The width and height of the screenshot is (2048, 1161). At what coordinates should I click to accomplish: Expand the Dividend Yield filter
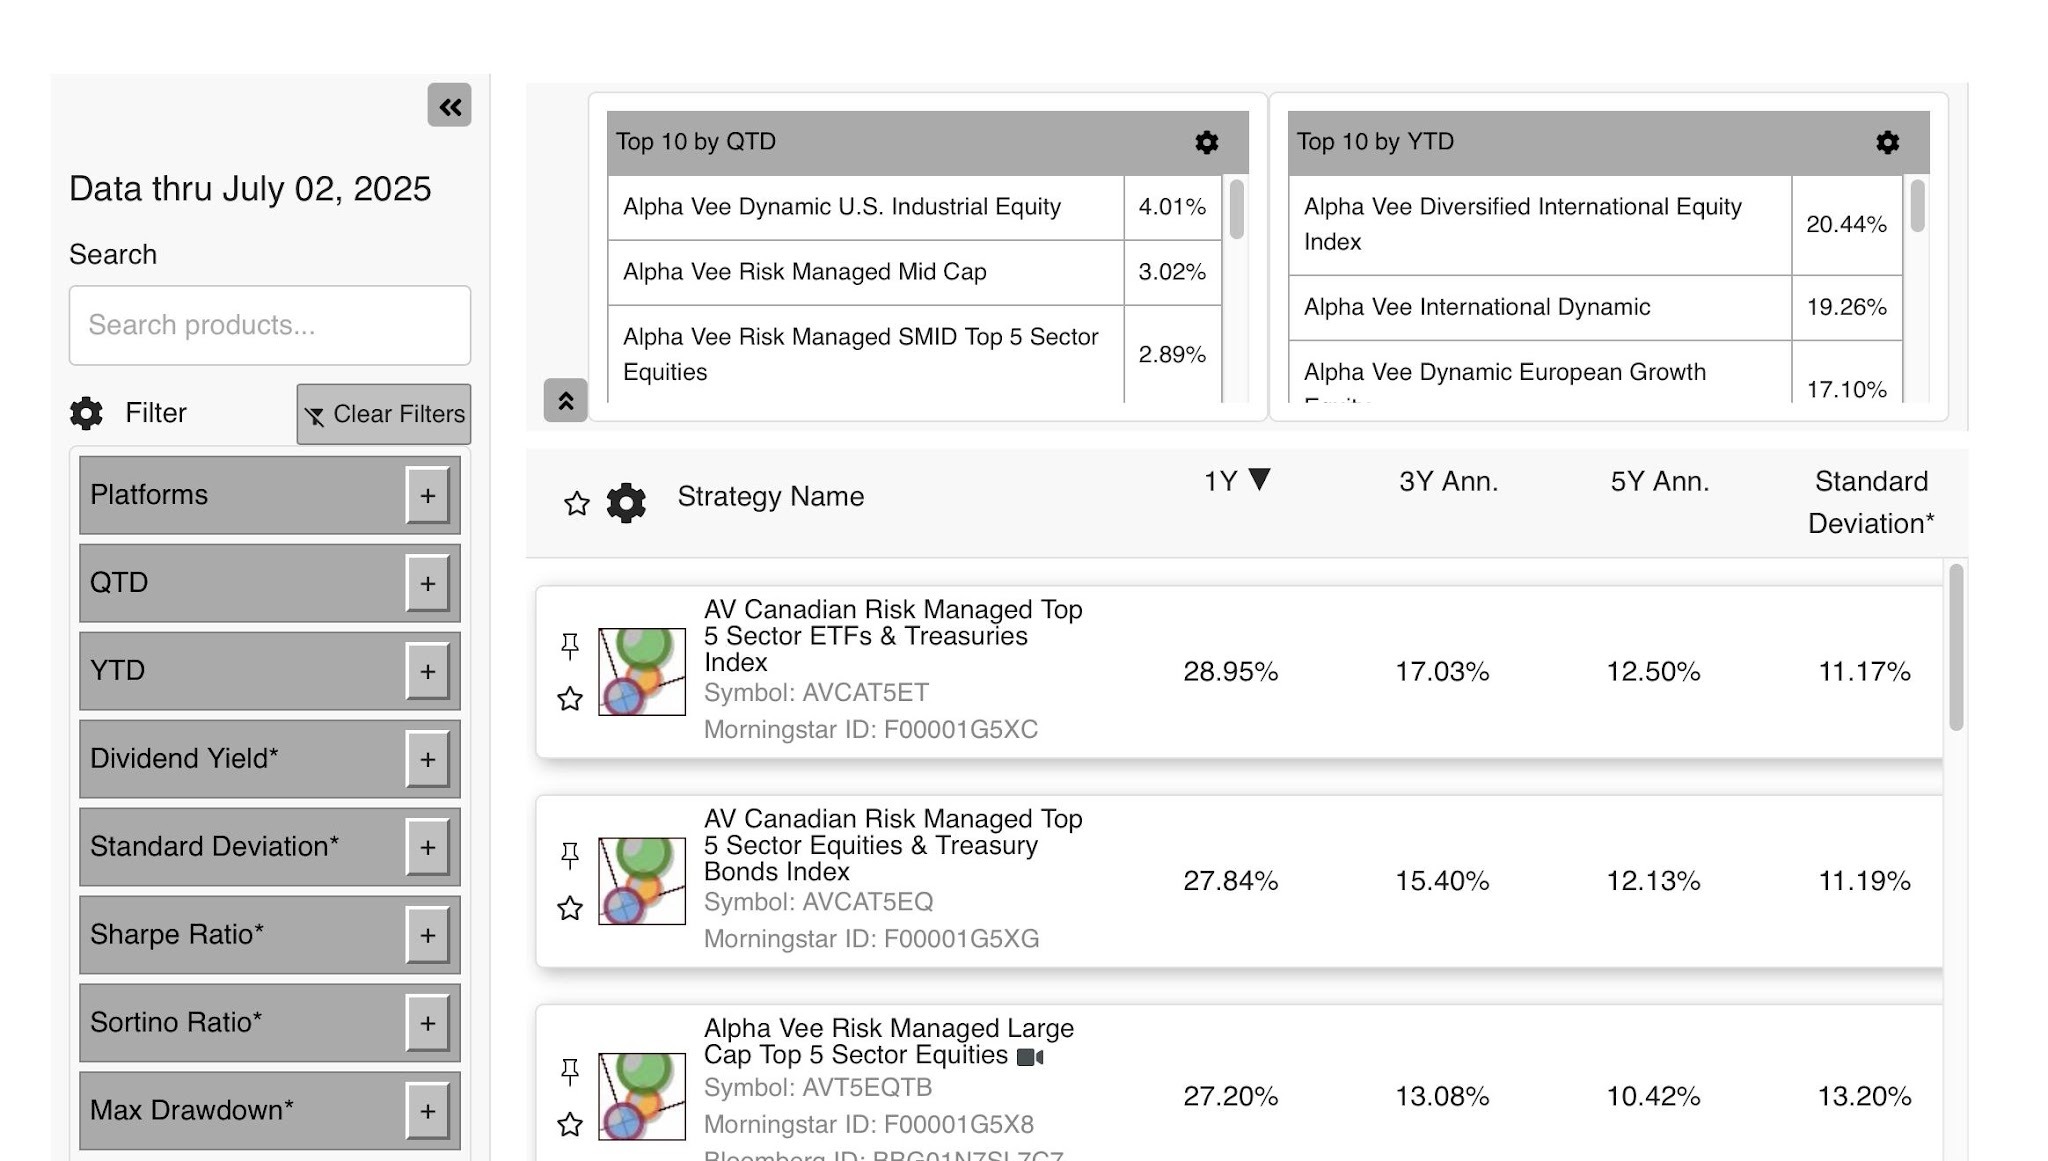(x=427, y=759)
